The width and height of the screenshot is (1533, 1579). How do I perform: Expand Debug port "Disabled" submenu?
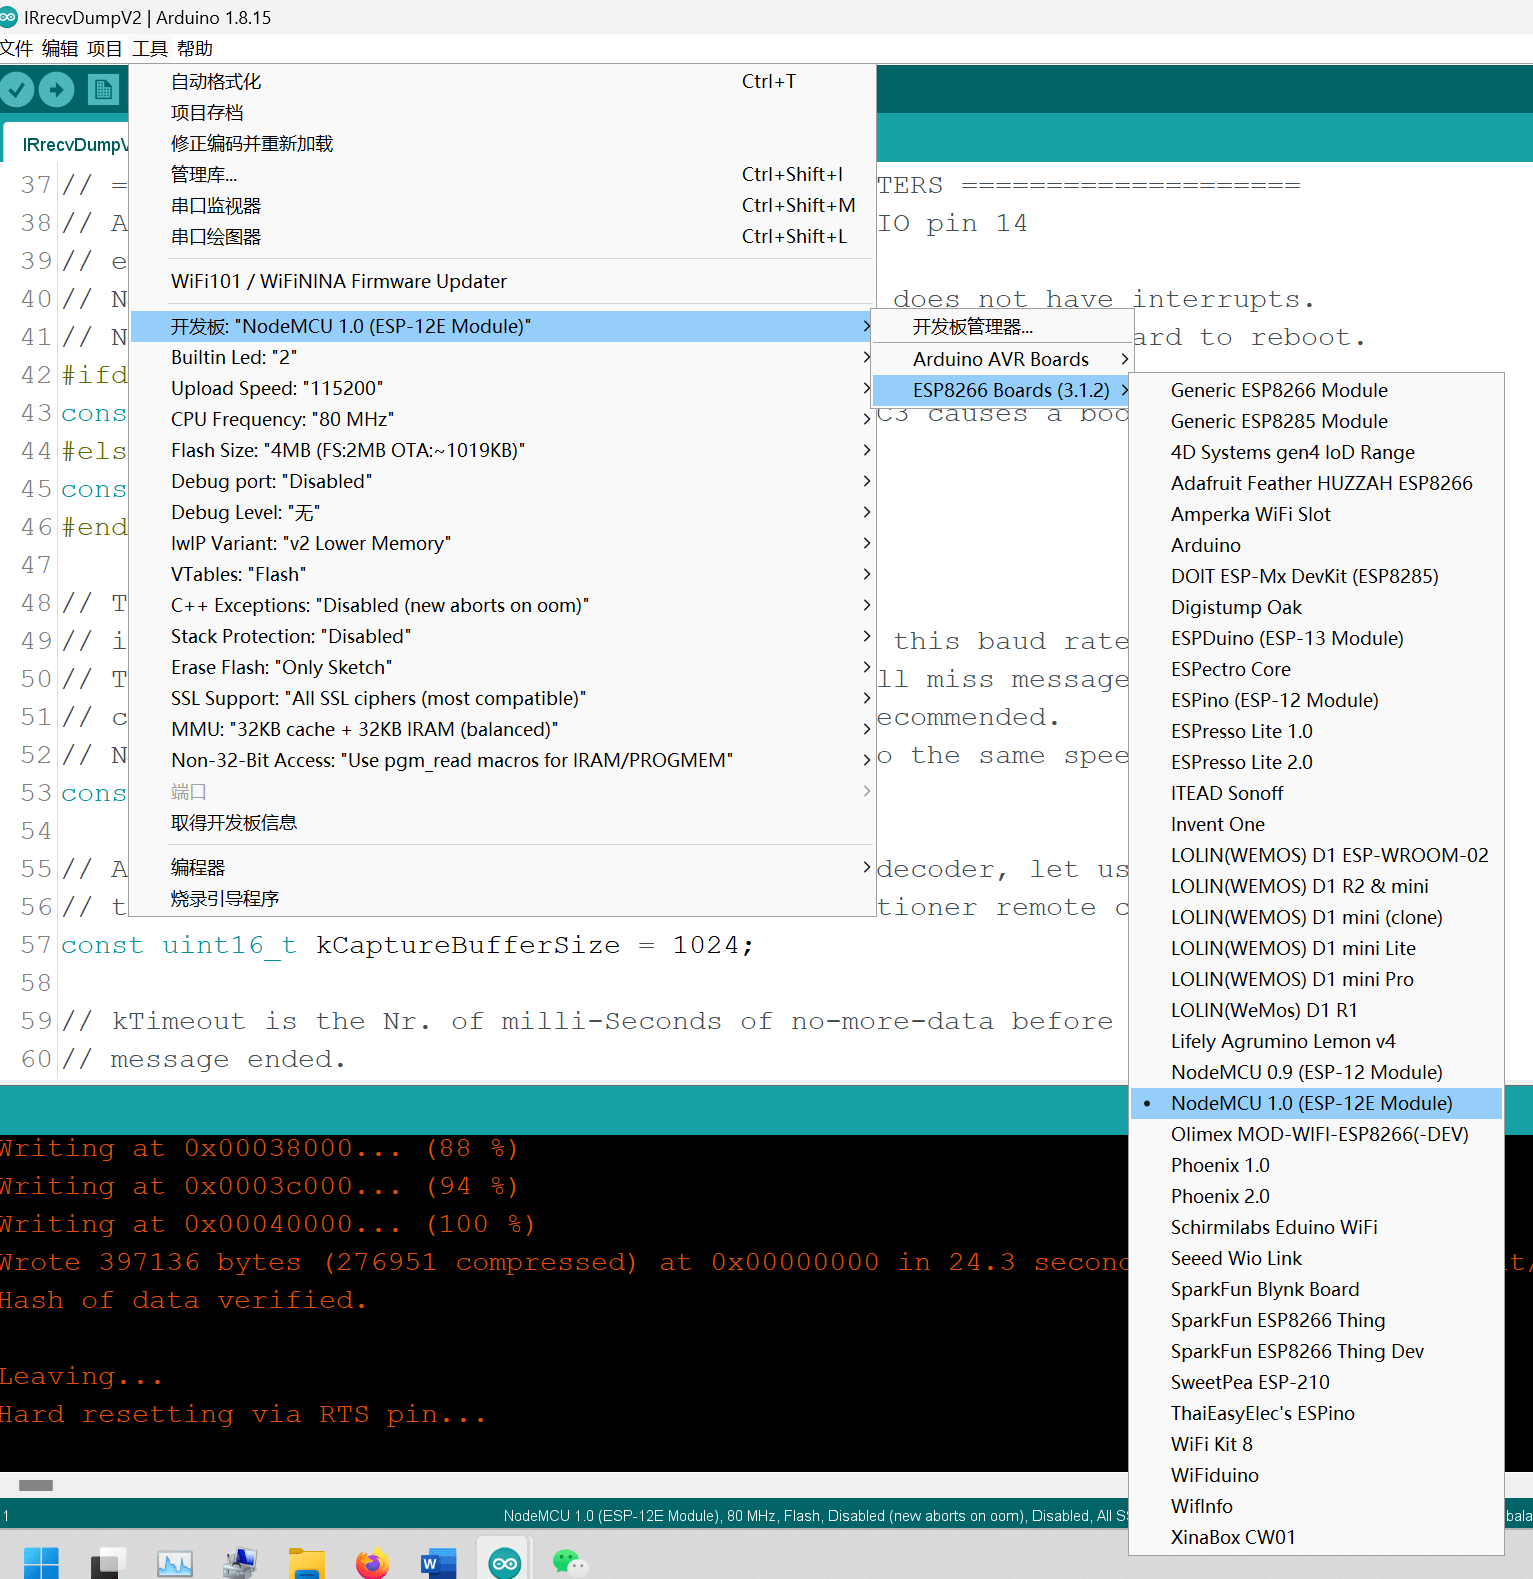[503, 481]
